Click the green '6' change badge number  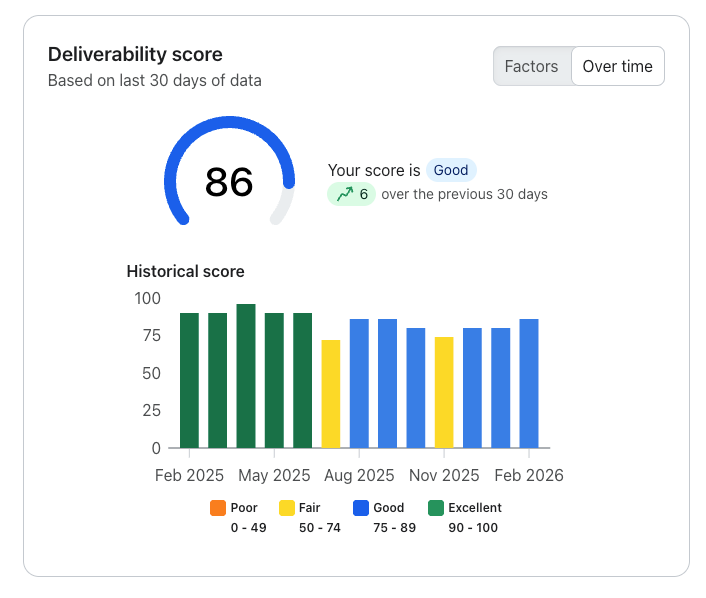click(364, 195)
